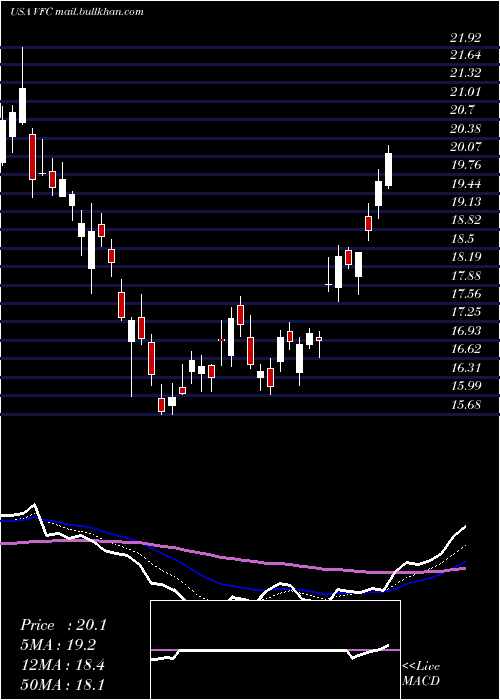Image resolution: width=500 pixels, height=700 pixels.
Task: Click the 19.13 price label
Action: click(465, 202)
